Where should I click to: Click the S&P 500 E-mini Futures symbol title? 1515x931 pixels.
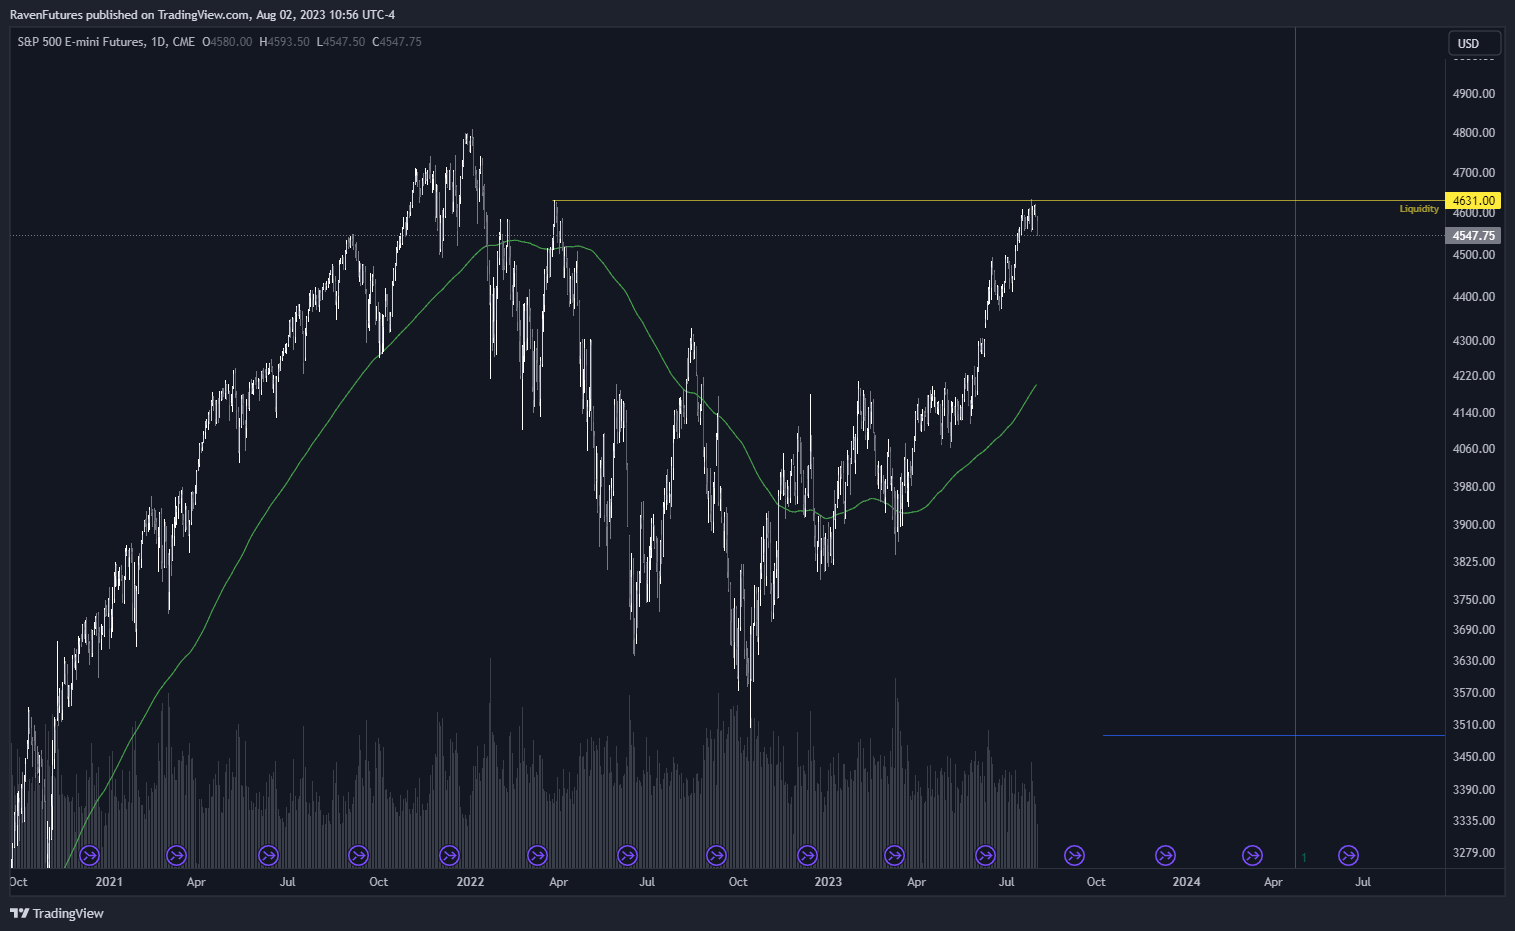click(x=81, y=42)
